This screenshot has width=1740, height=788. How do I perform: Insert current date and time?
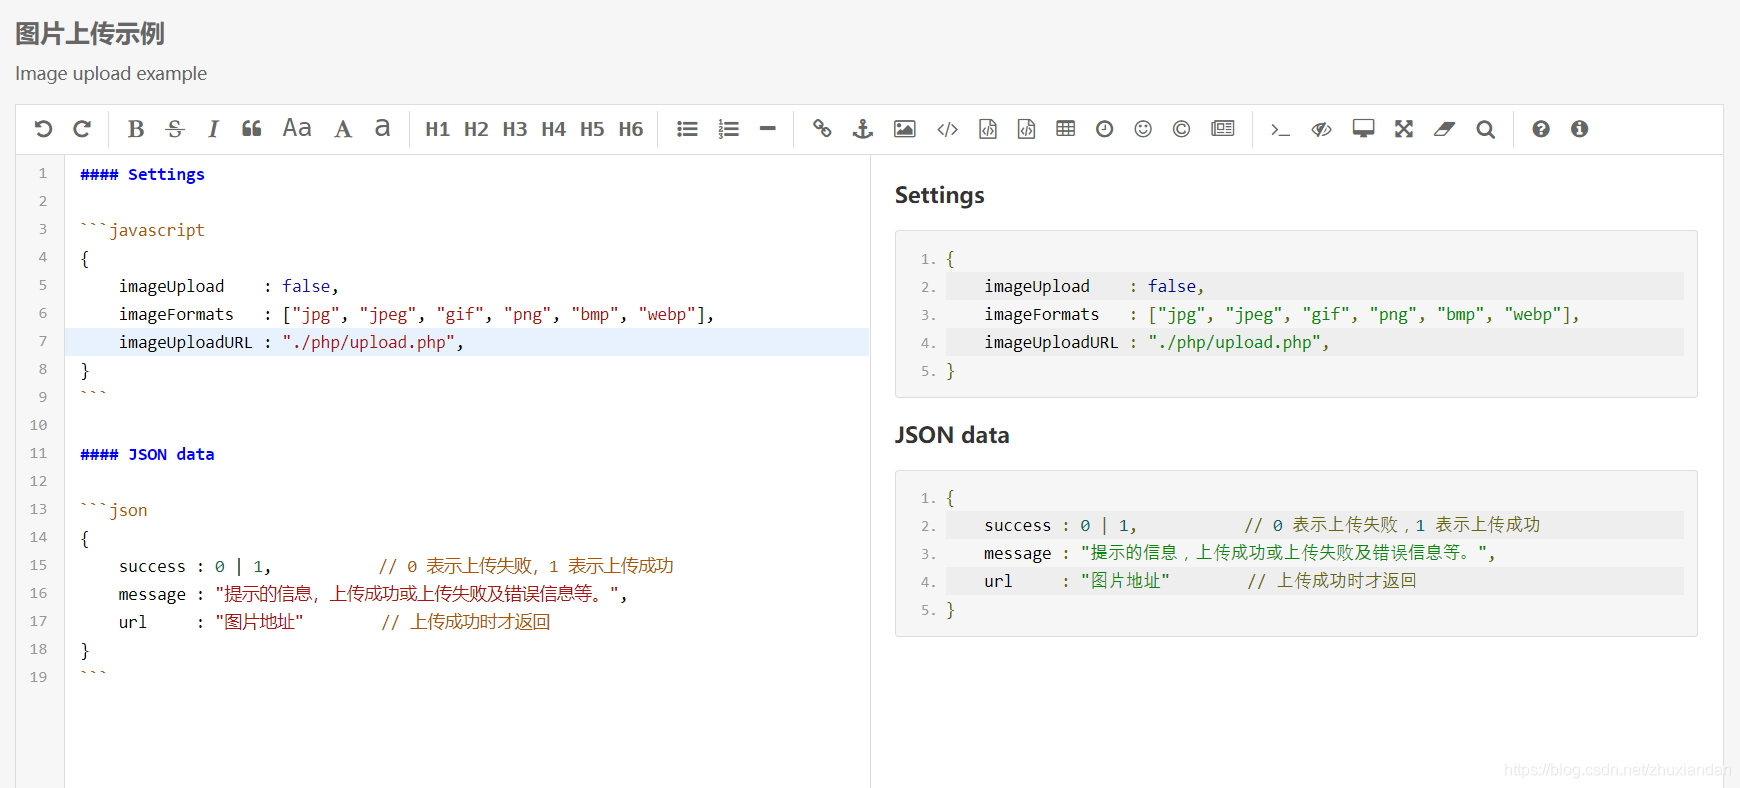click(1105, 129)
